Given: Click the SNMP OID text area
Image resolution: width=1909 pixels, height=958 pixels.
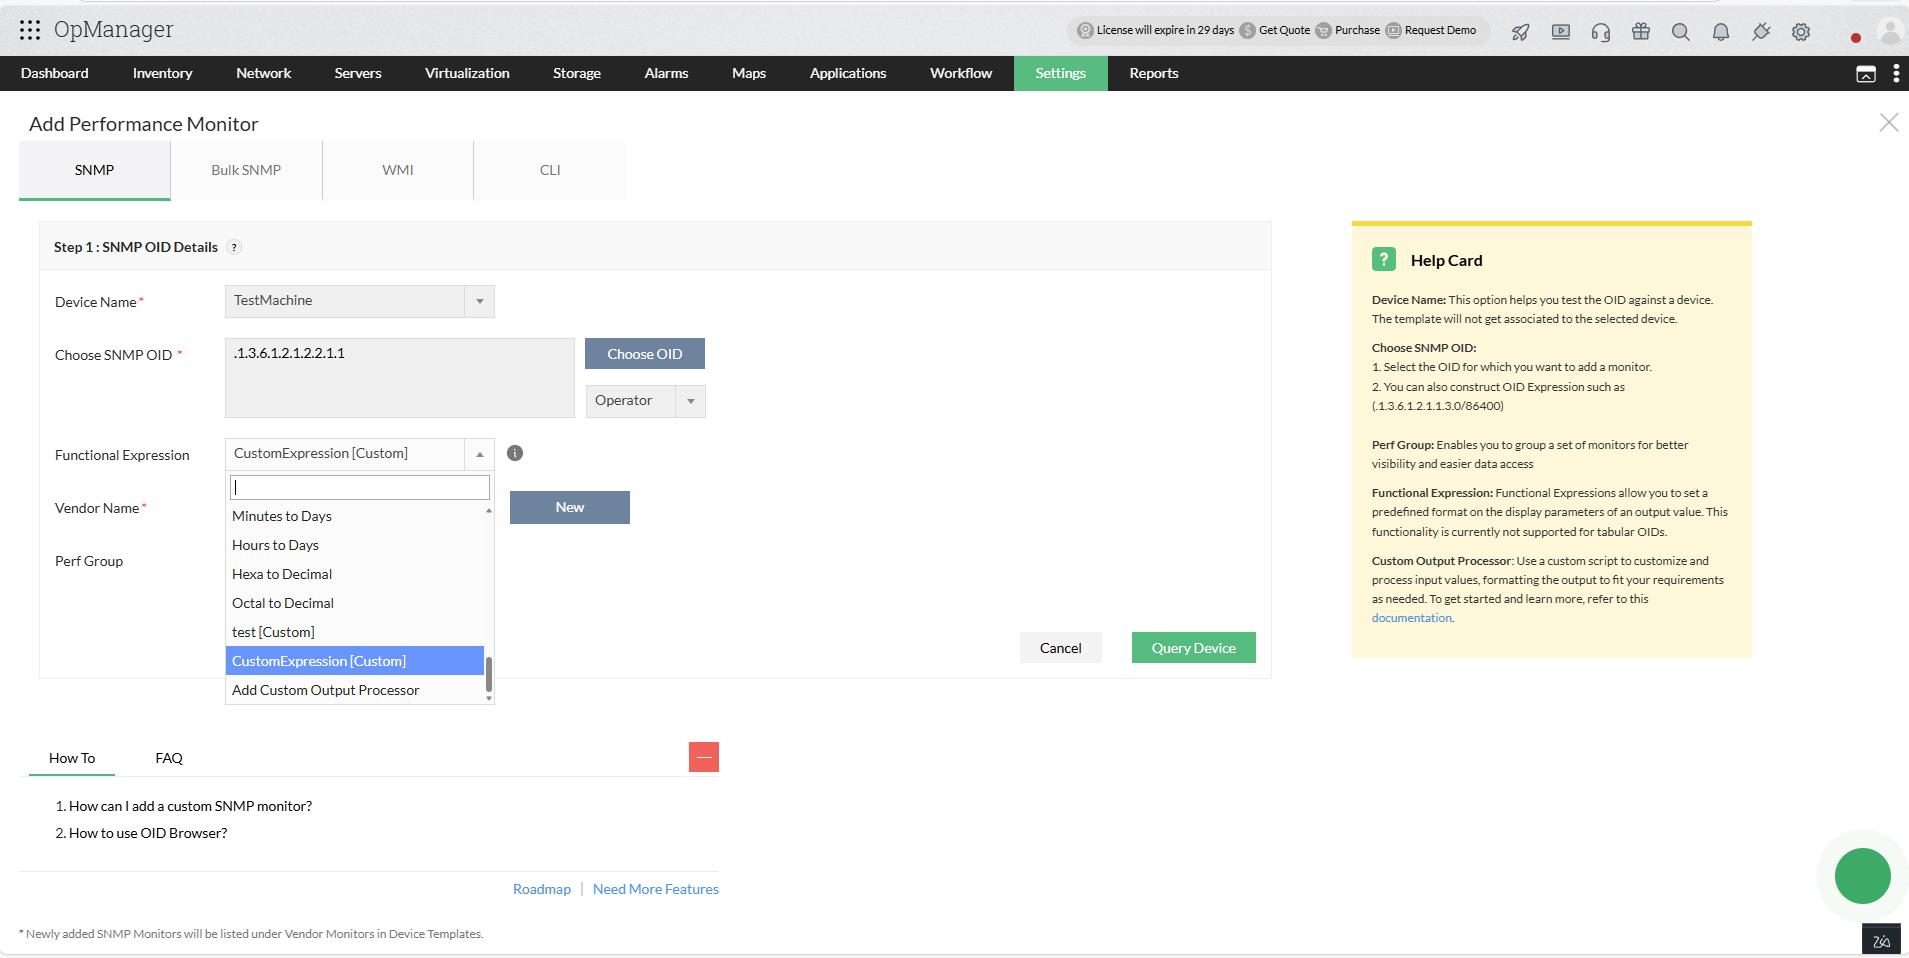Looking at the screenshot, I should point(400,378).
